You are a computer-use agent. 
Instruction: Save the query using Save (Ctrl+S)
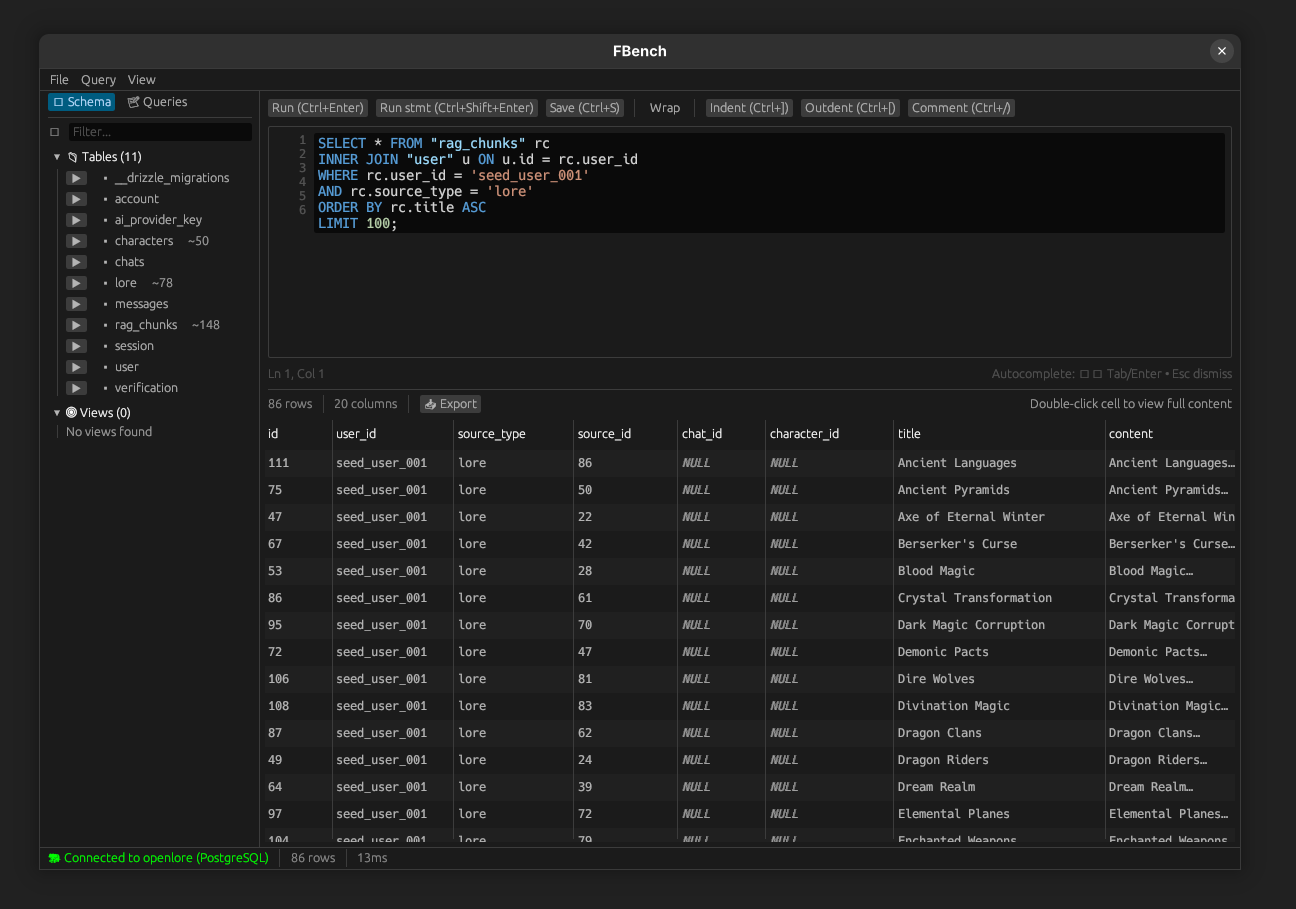tap(584, 107)
